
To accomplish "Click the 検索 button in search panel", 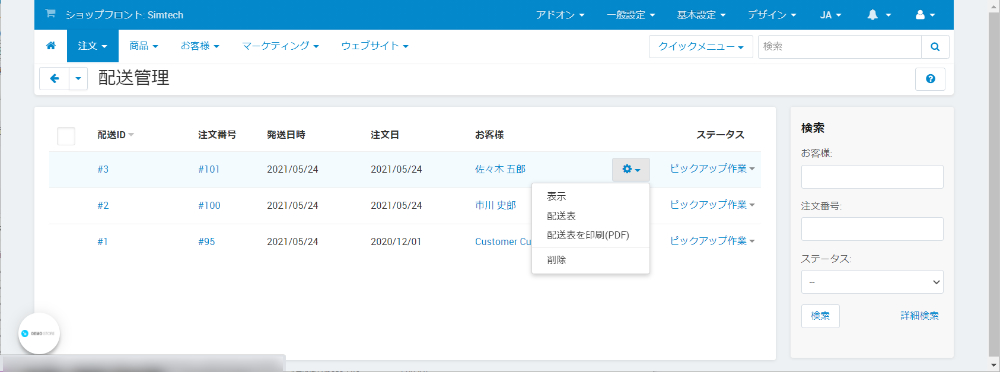I will (x=820, y=316).
